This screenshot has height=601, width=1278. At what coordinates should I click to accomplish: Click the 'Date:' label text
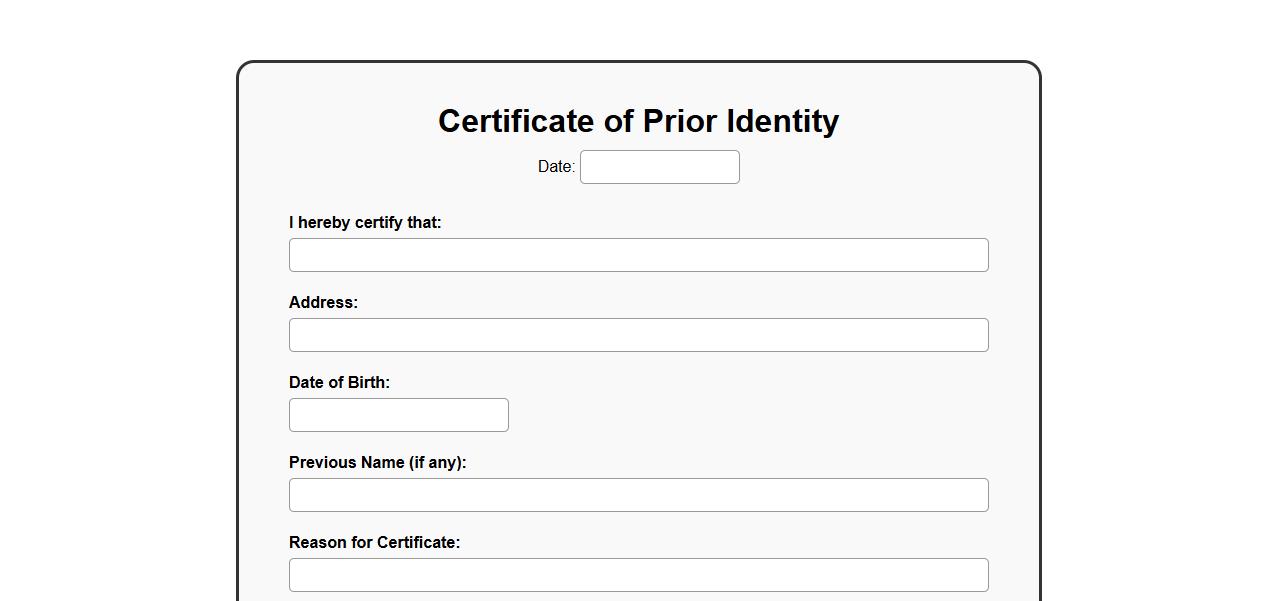coord(556,167)
